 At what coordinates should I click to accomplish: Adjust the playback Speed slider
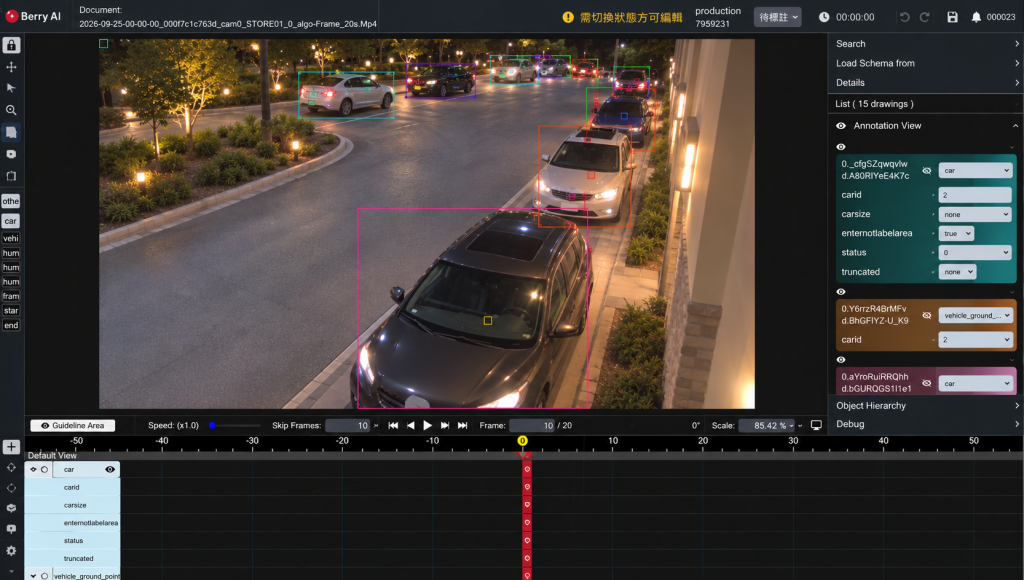(x=234, y=425)
